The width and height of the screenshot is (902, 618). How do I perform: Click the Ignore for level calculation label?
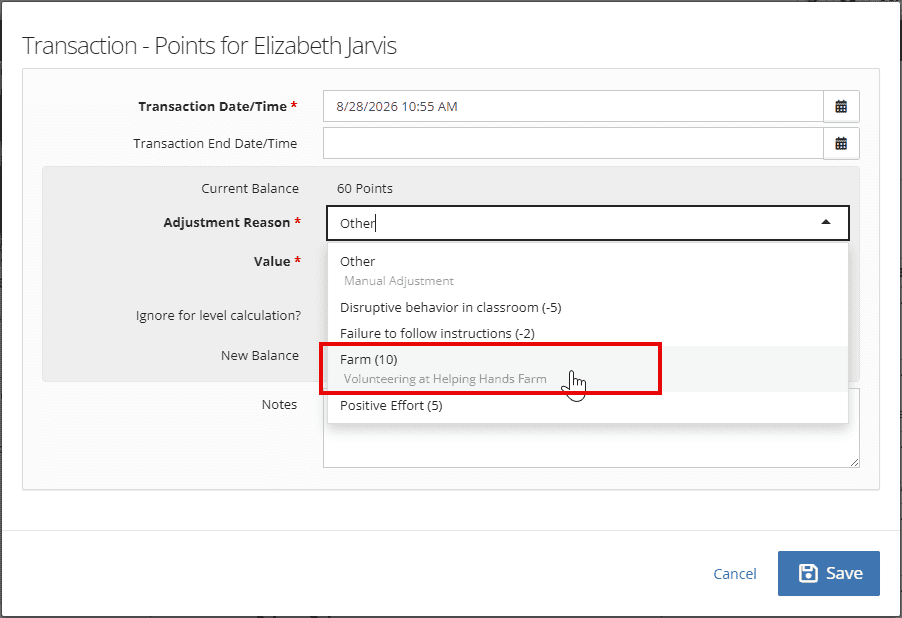(218, 315)
